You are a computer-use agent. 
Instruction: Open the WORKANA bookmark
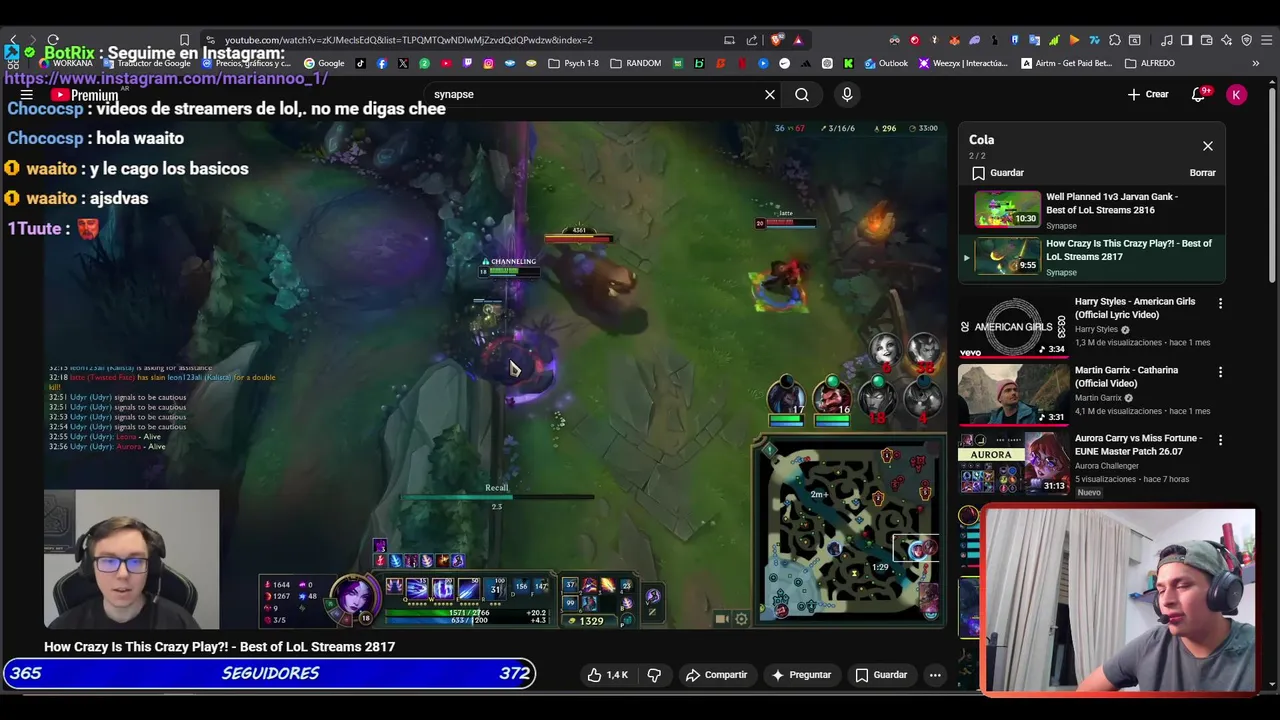tap(66, 63)
